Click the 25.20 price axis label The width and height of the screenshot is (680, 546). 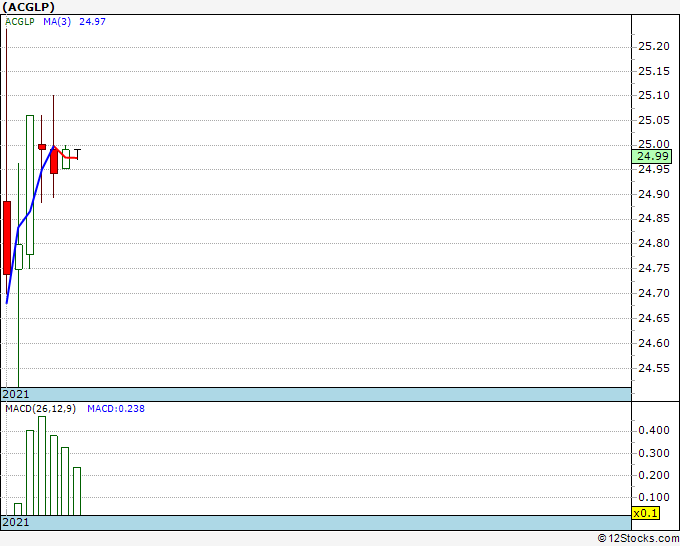(x=654, y=46)
